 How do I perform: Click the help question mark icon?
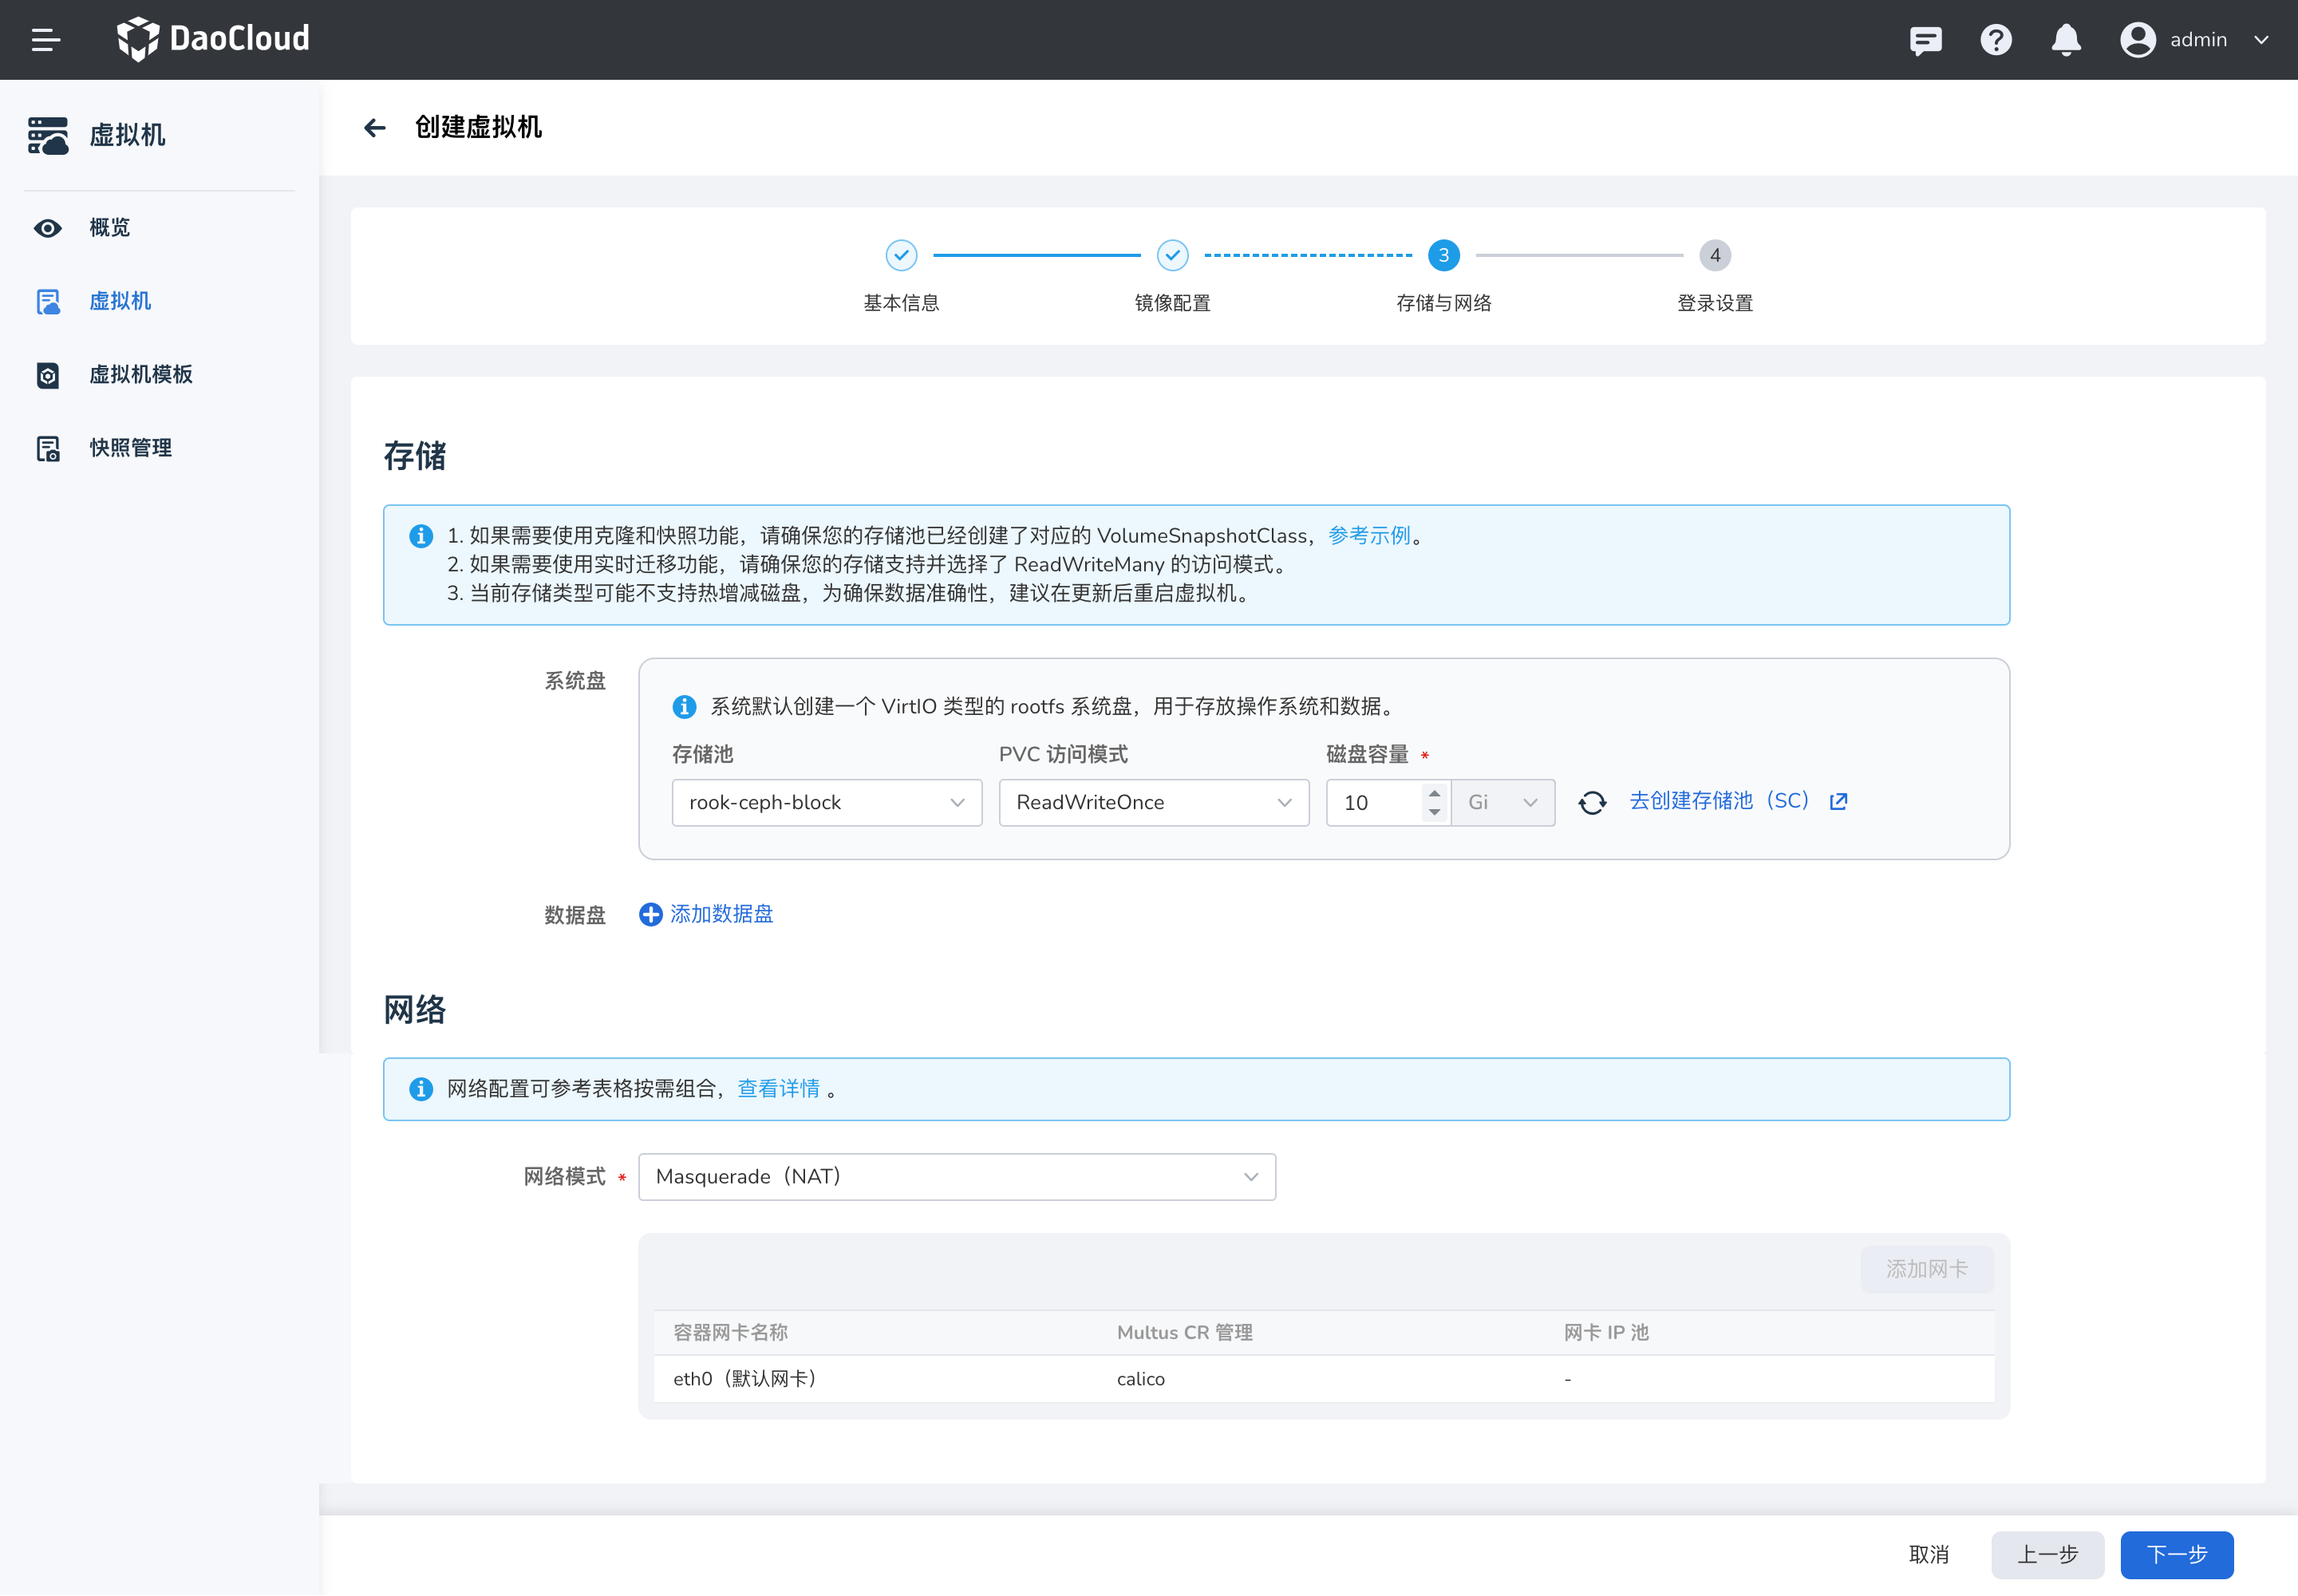(x=1995, y=40)
